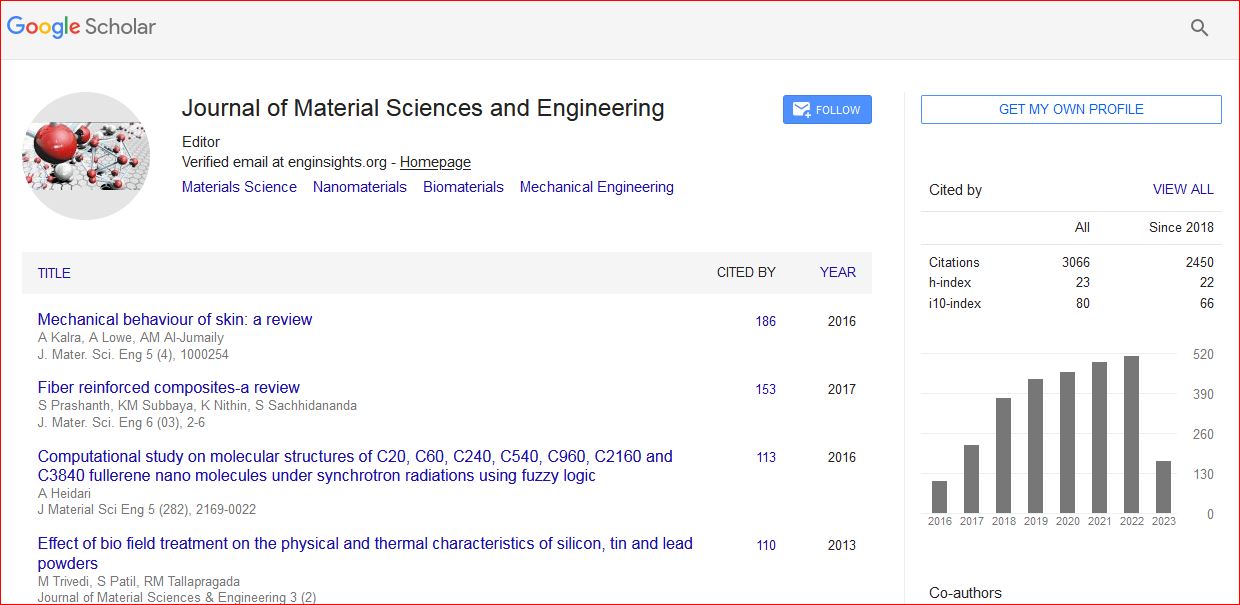Viewport: 1240px width, 605px height.
Task: Click the 153 citations count
Action: click(x=765, y=390)
